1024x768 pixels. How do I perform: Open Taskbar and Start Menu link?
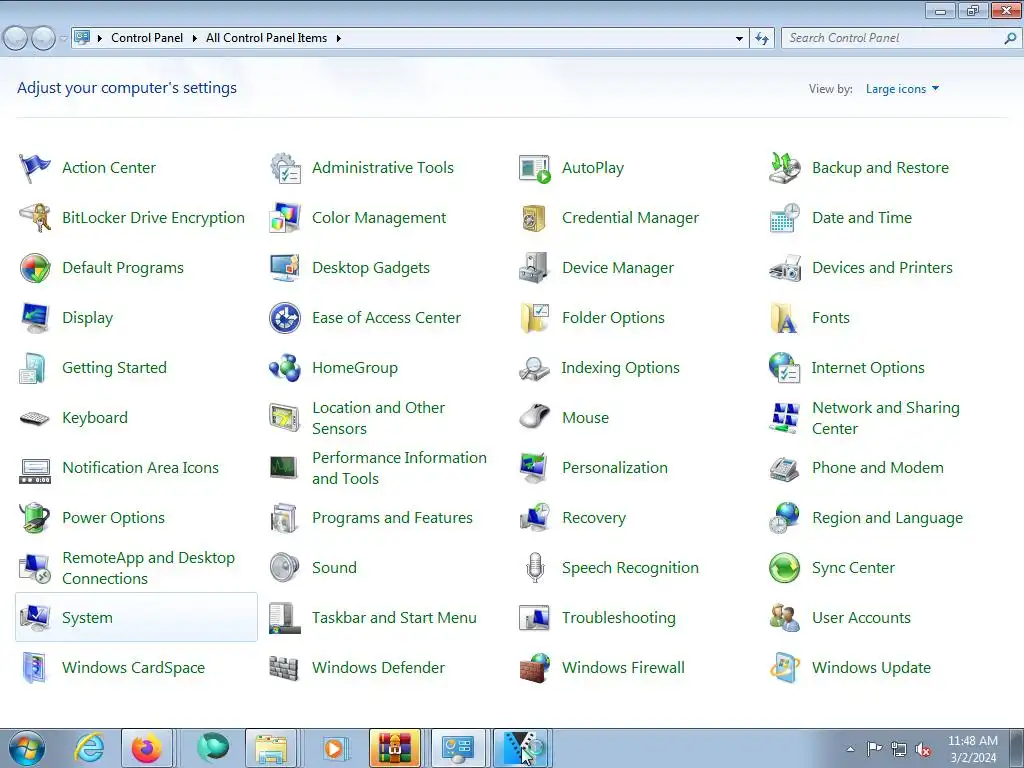click(394, 618)
